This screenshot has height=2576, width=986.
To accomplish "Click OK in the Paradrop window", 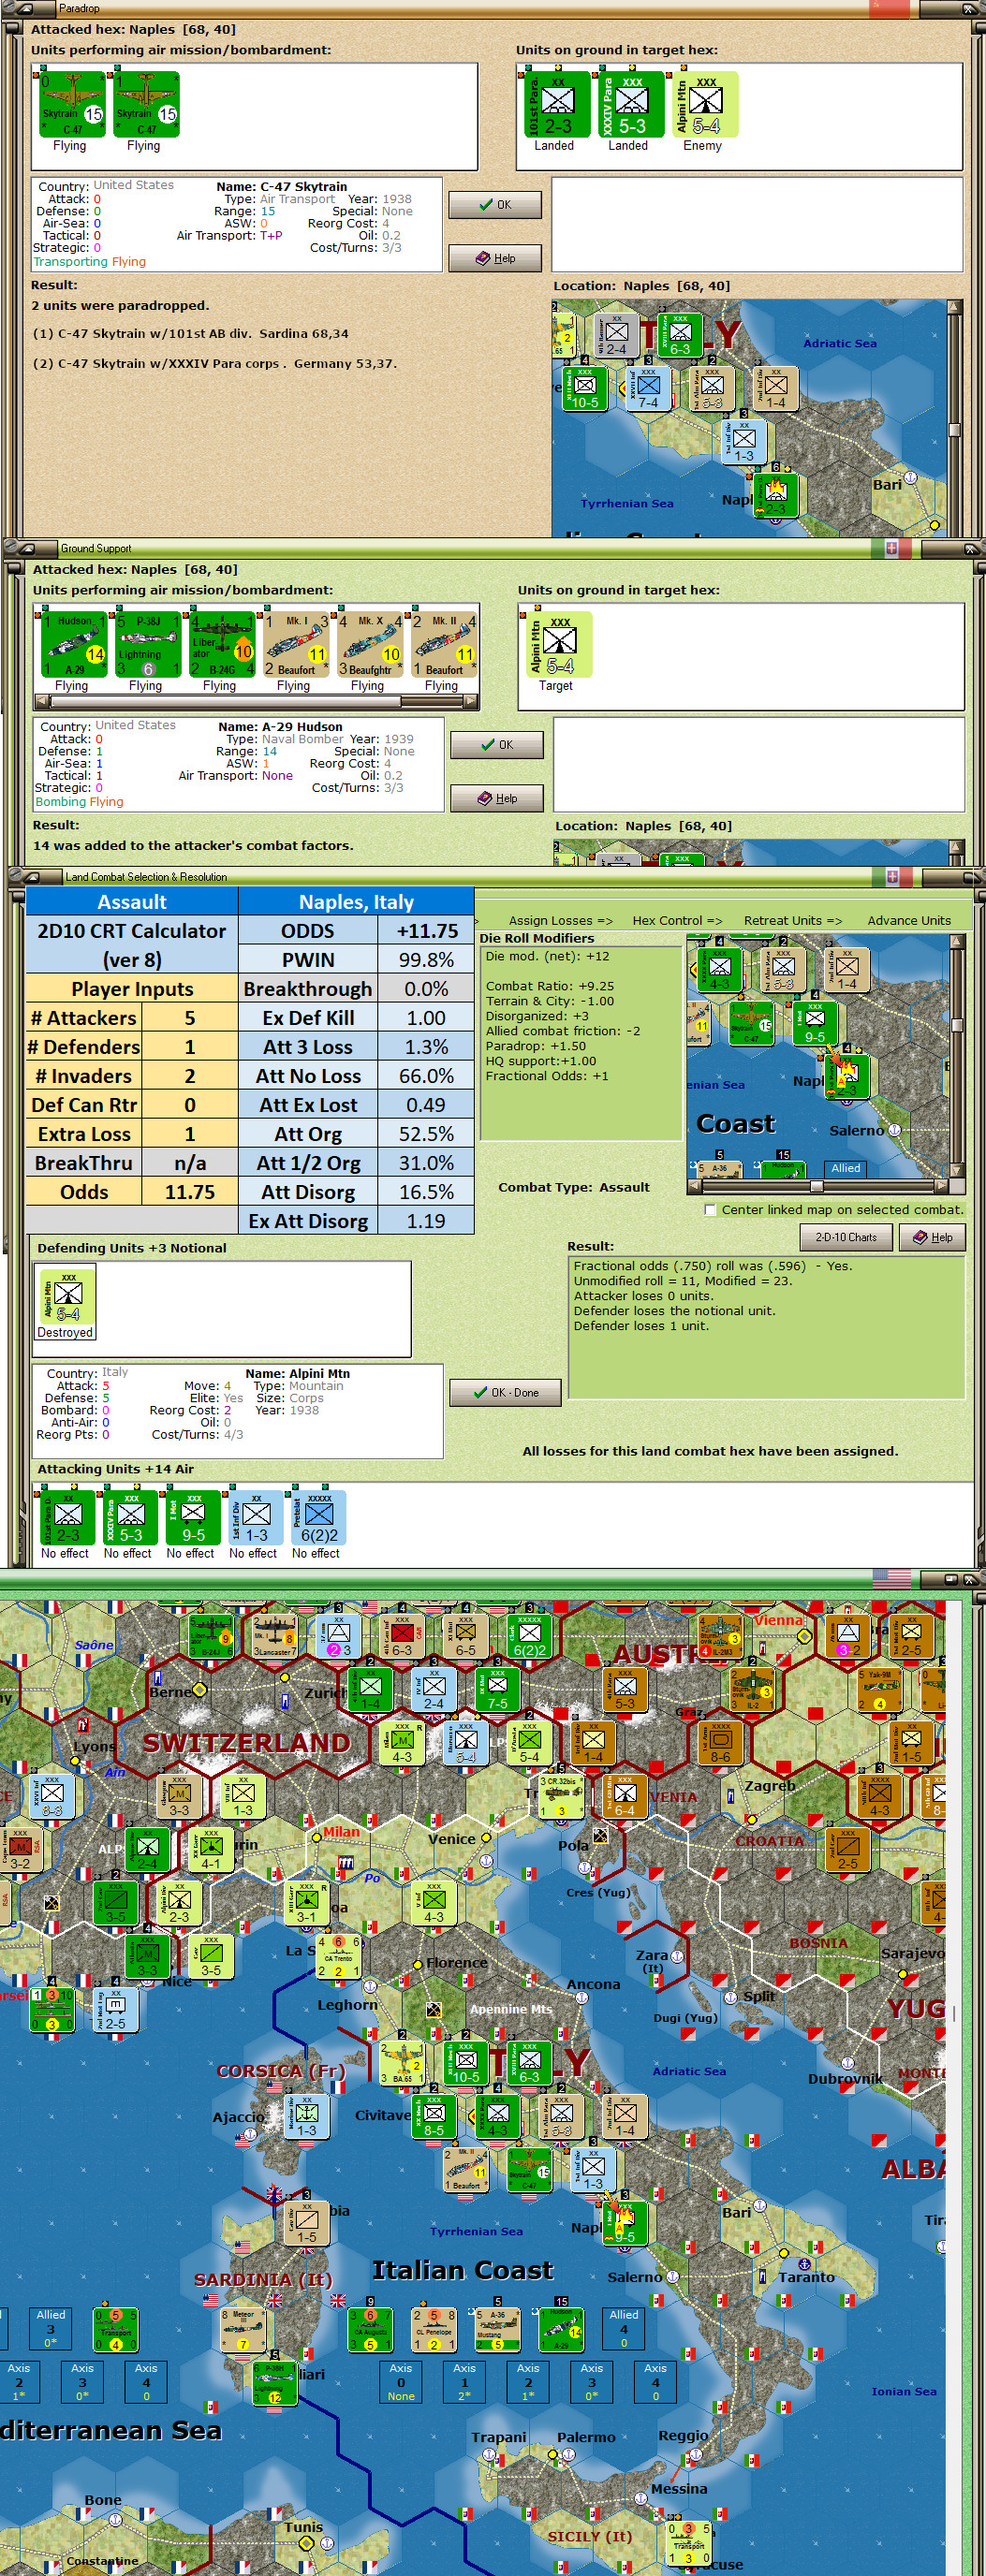I will [x=495, y=205].
